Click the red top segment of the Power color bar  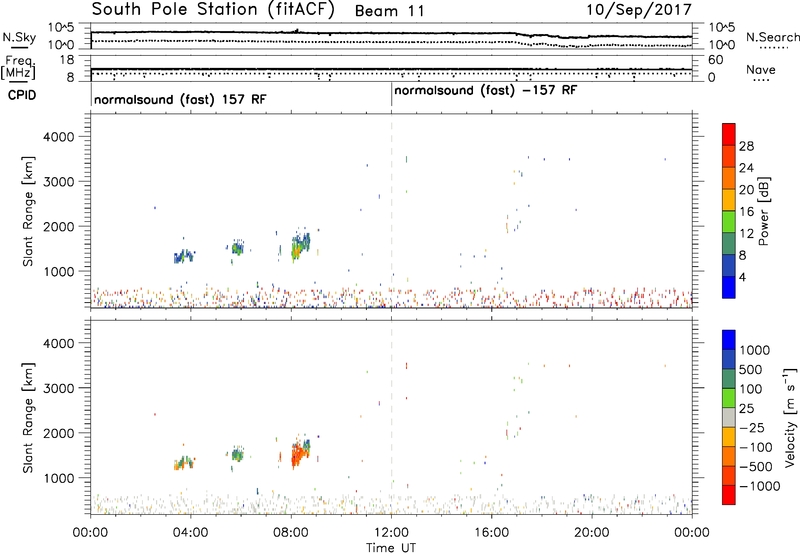click(729, 135)
